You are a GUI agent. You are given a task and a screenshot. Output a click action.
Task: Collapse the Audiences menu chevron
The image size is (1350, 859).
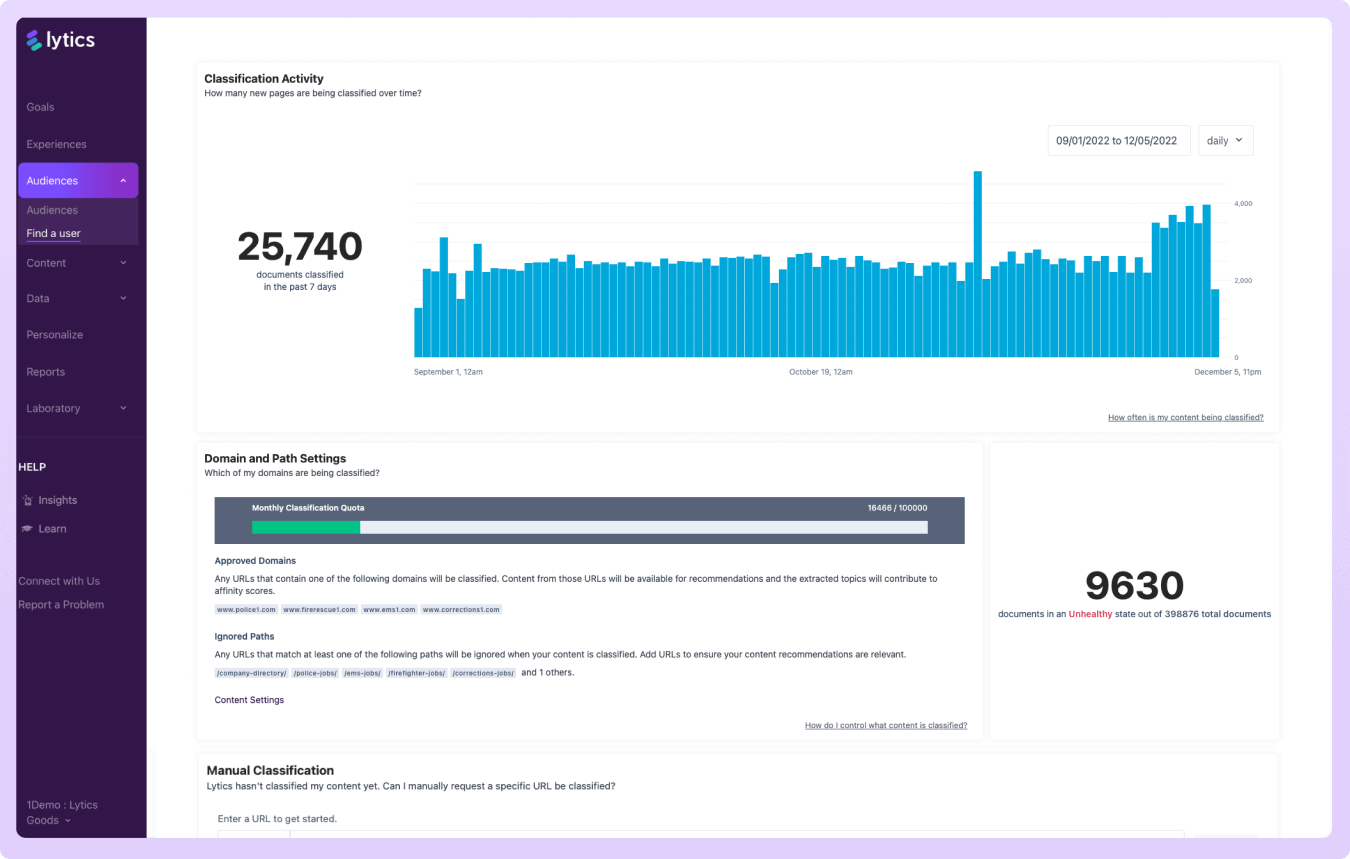click(123, 181)
